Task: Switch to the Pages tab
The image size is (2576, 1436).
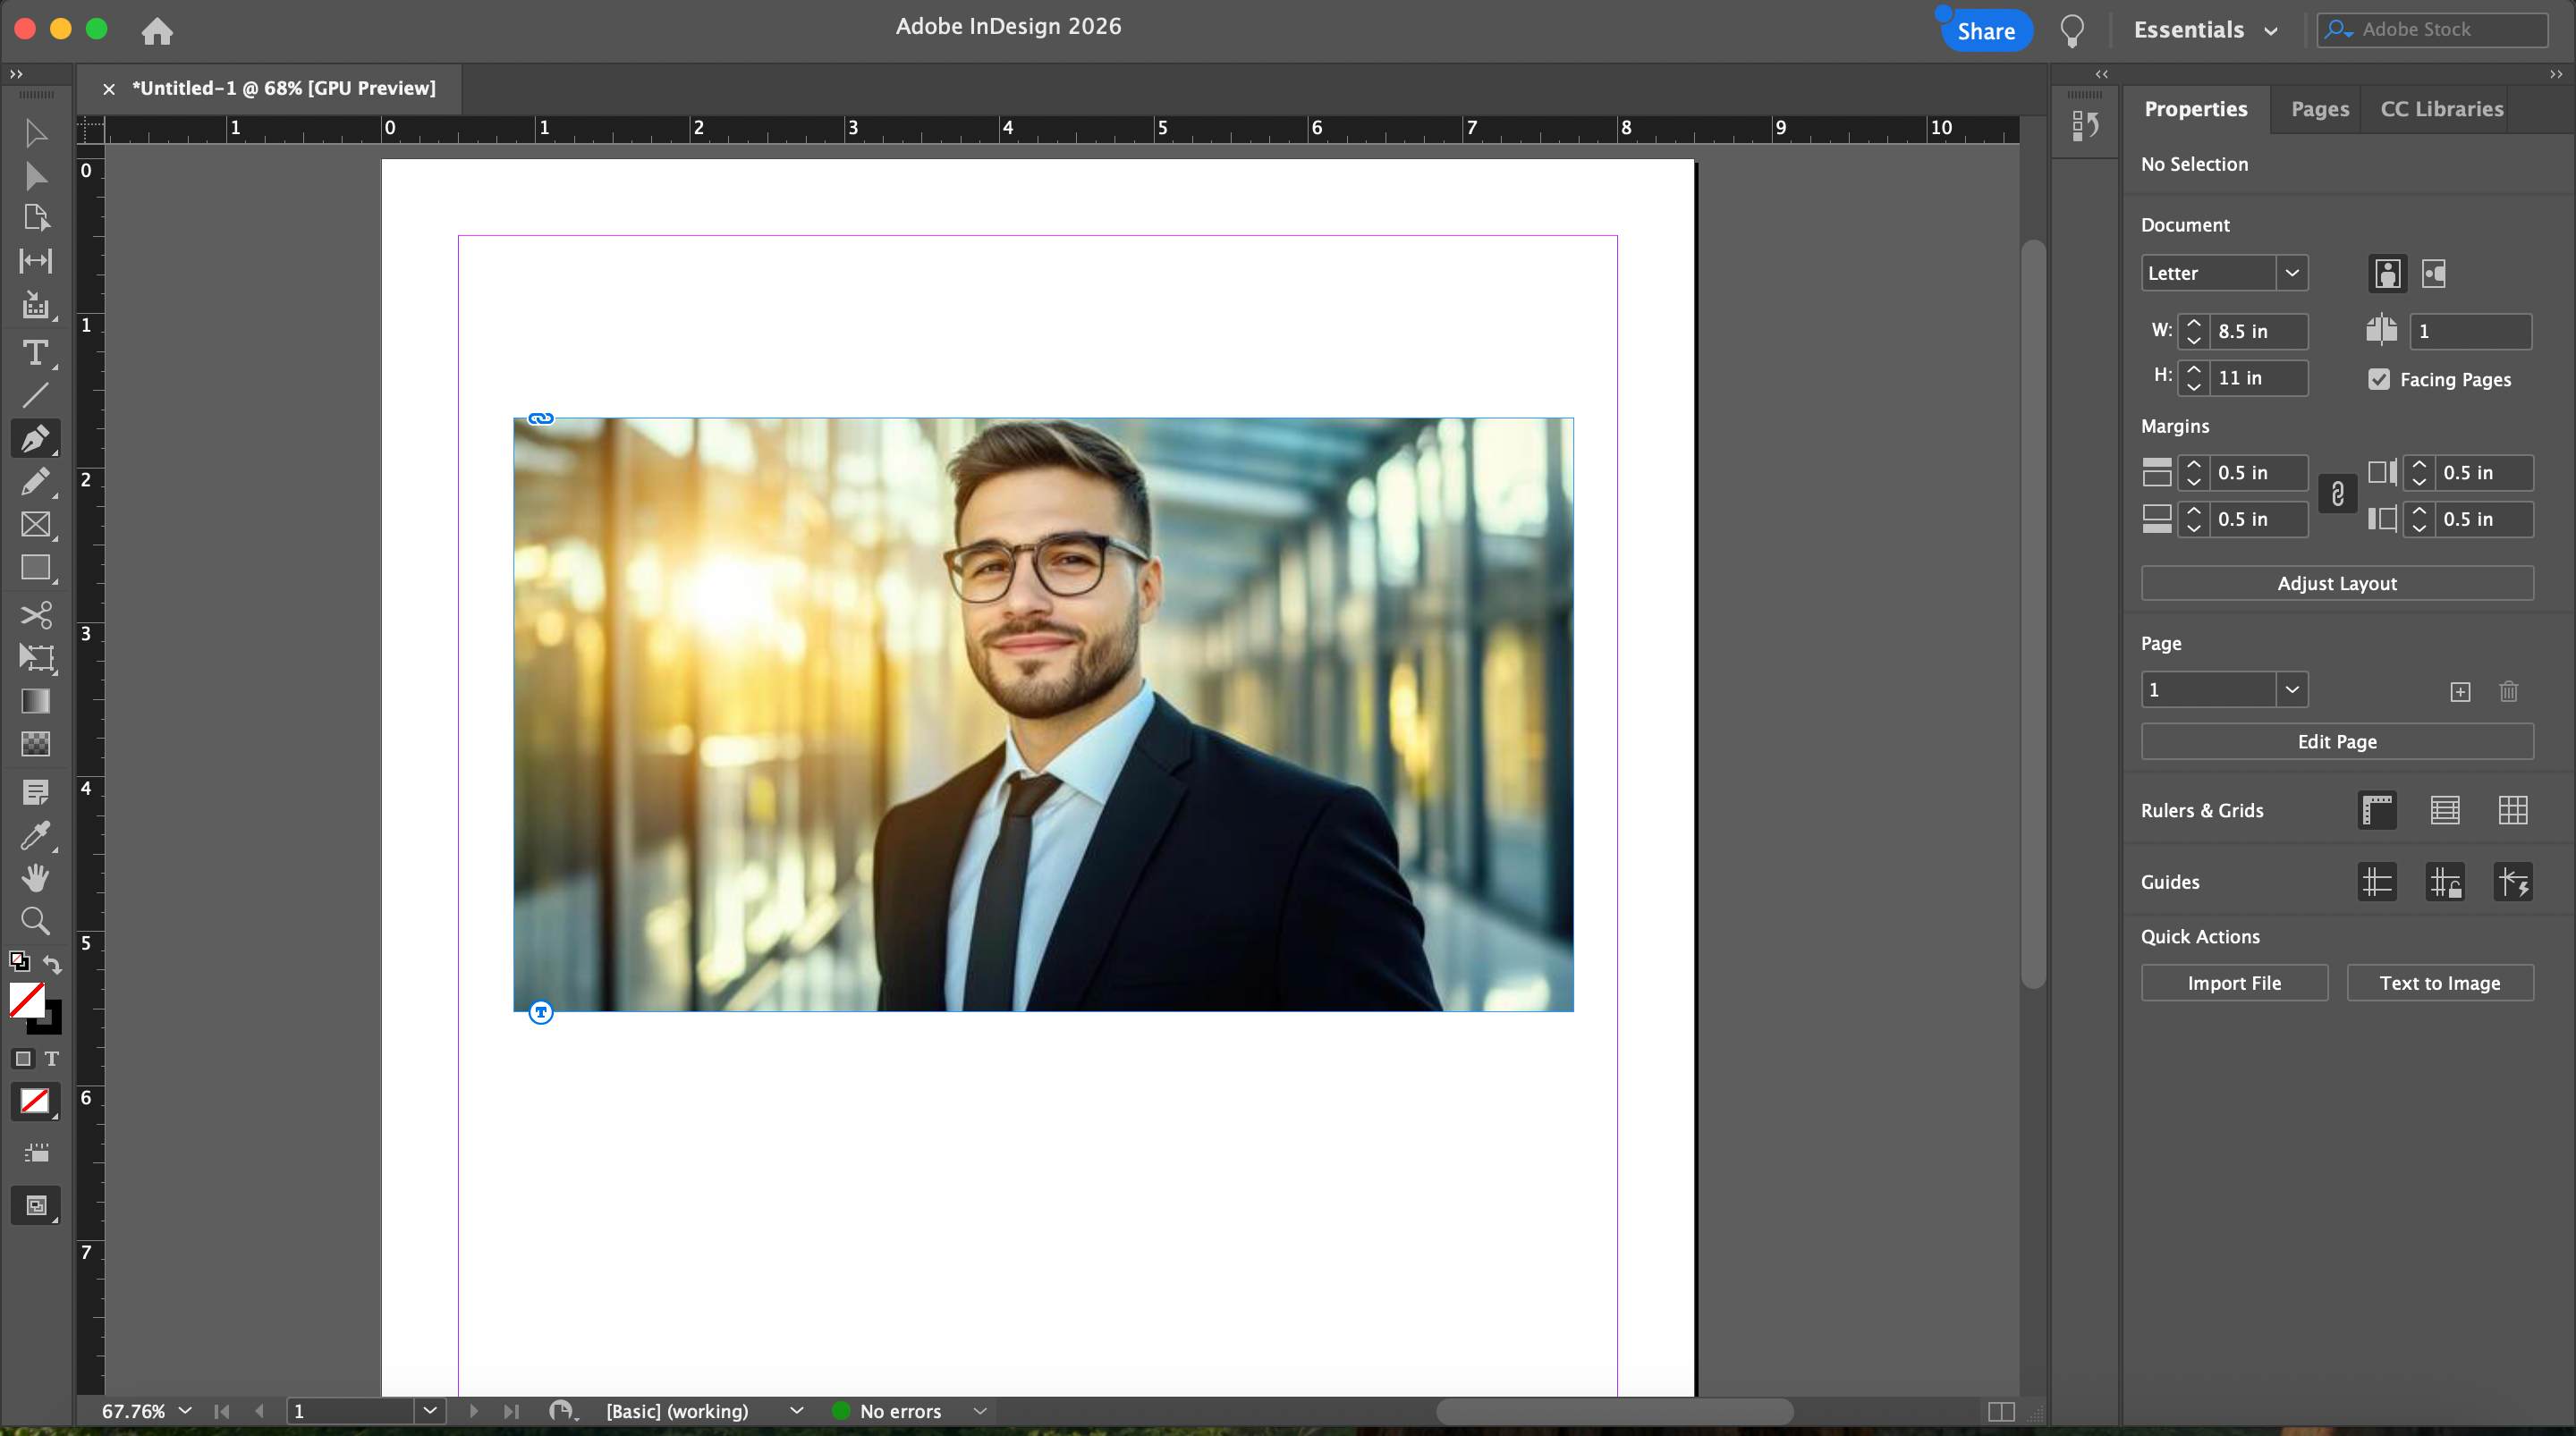Action: pos(2319,109)
